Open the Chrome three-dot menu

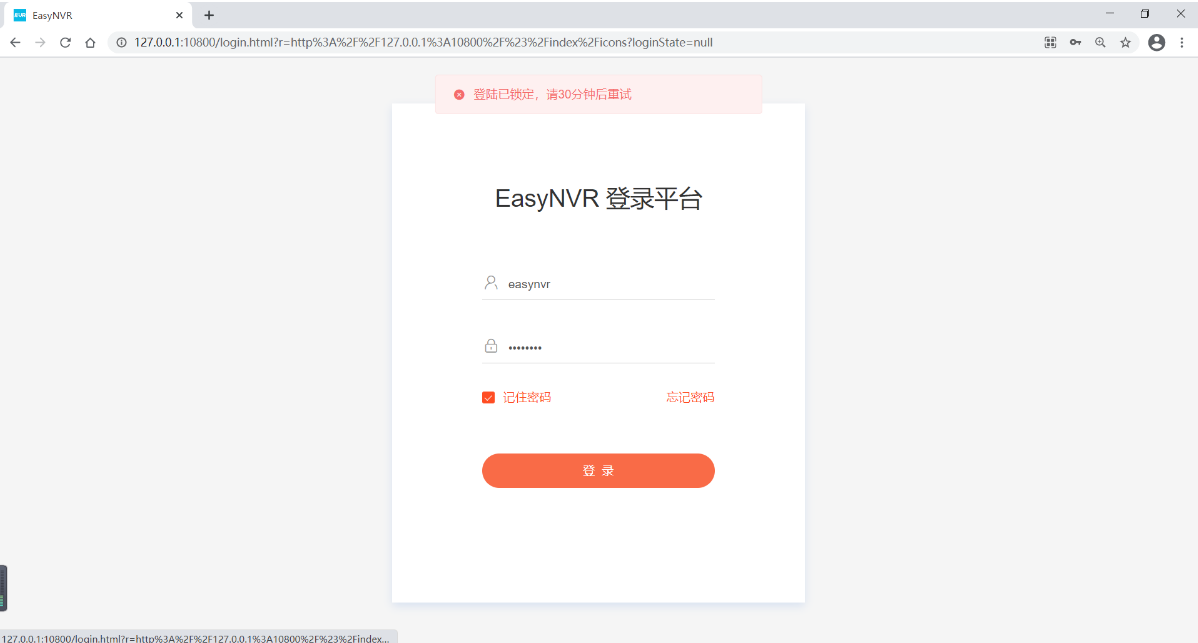(x=1182, y=43)
